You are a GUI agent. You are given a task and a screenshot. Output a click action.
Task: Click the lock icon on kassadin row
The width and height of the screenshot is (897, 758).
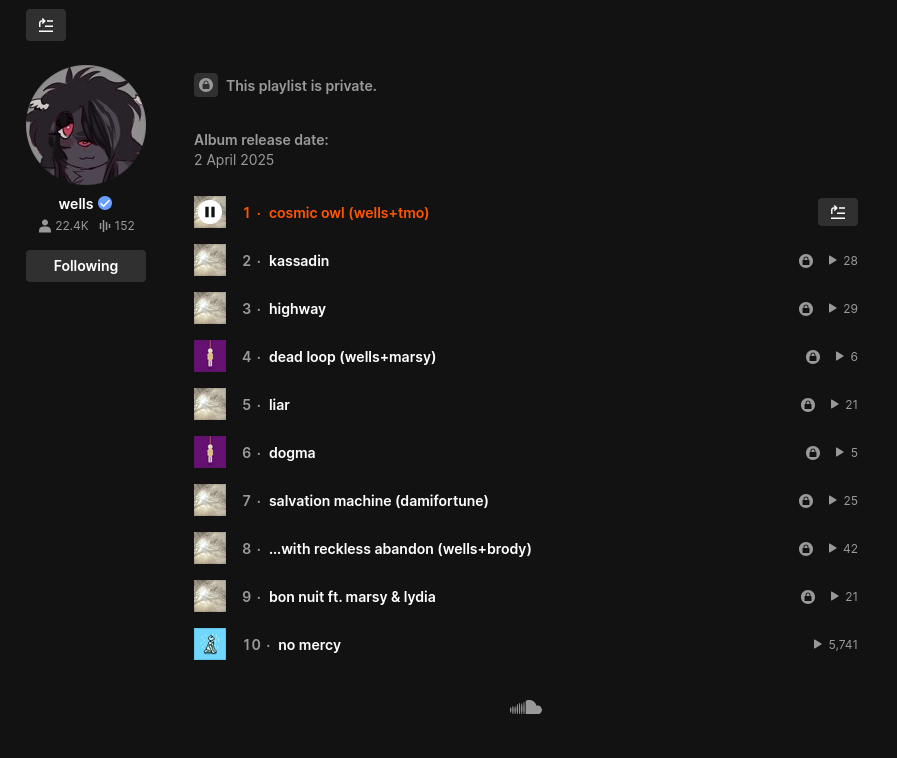point(805,261)
